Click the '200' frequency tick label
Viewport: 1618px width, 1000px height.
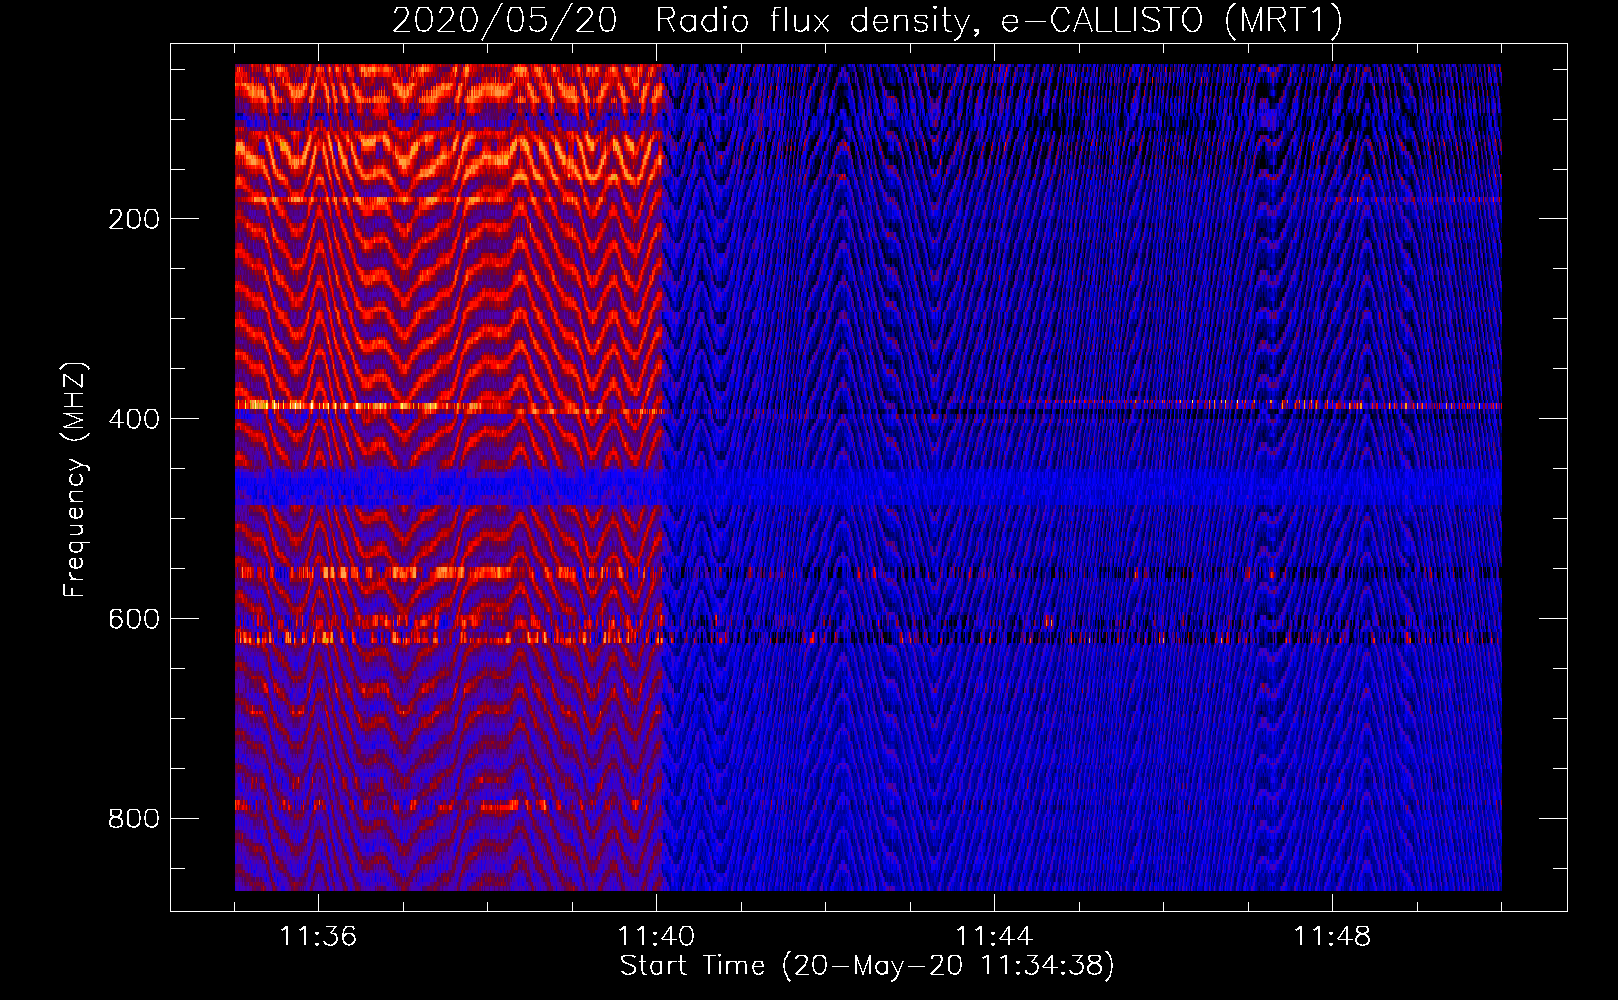pyautogui.click(x=134, y=219)
